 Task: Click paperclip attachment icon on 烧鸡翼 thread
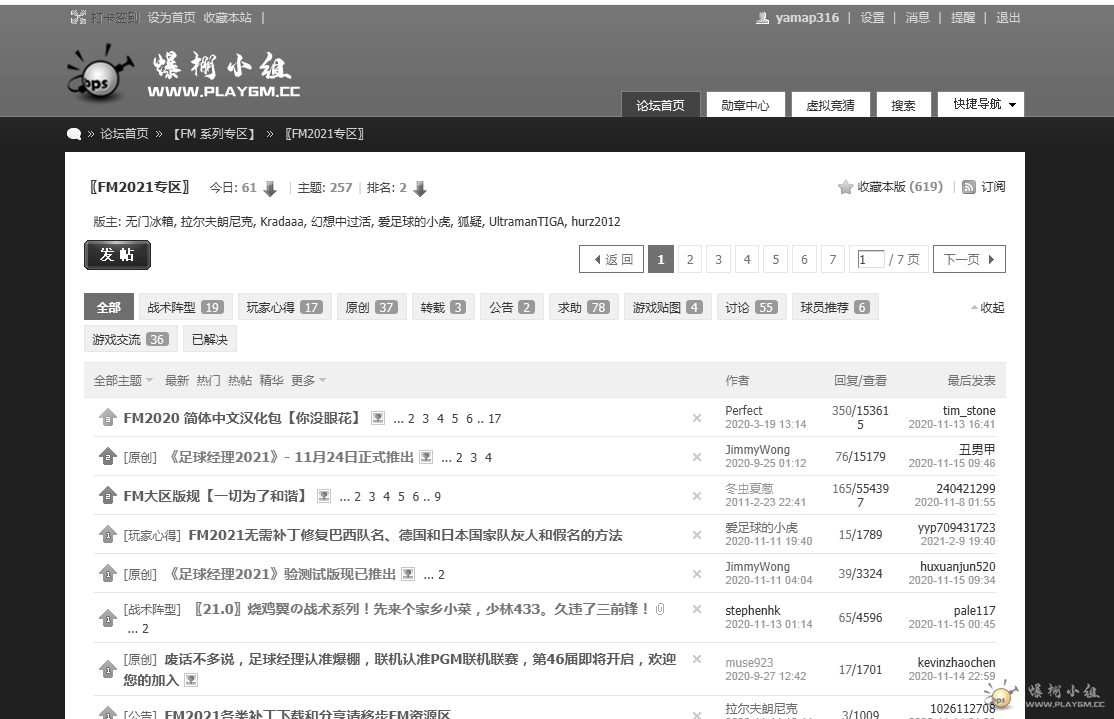660,609
